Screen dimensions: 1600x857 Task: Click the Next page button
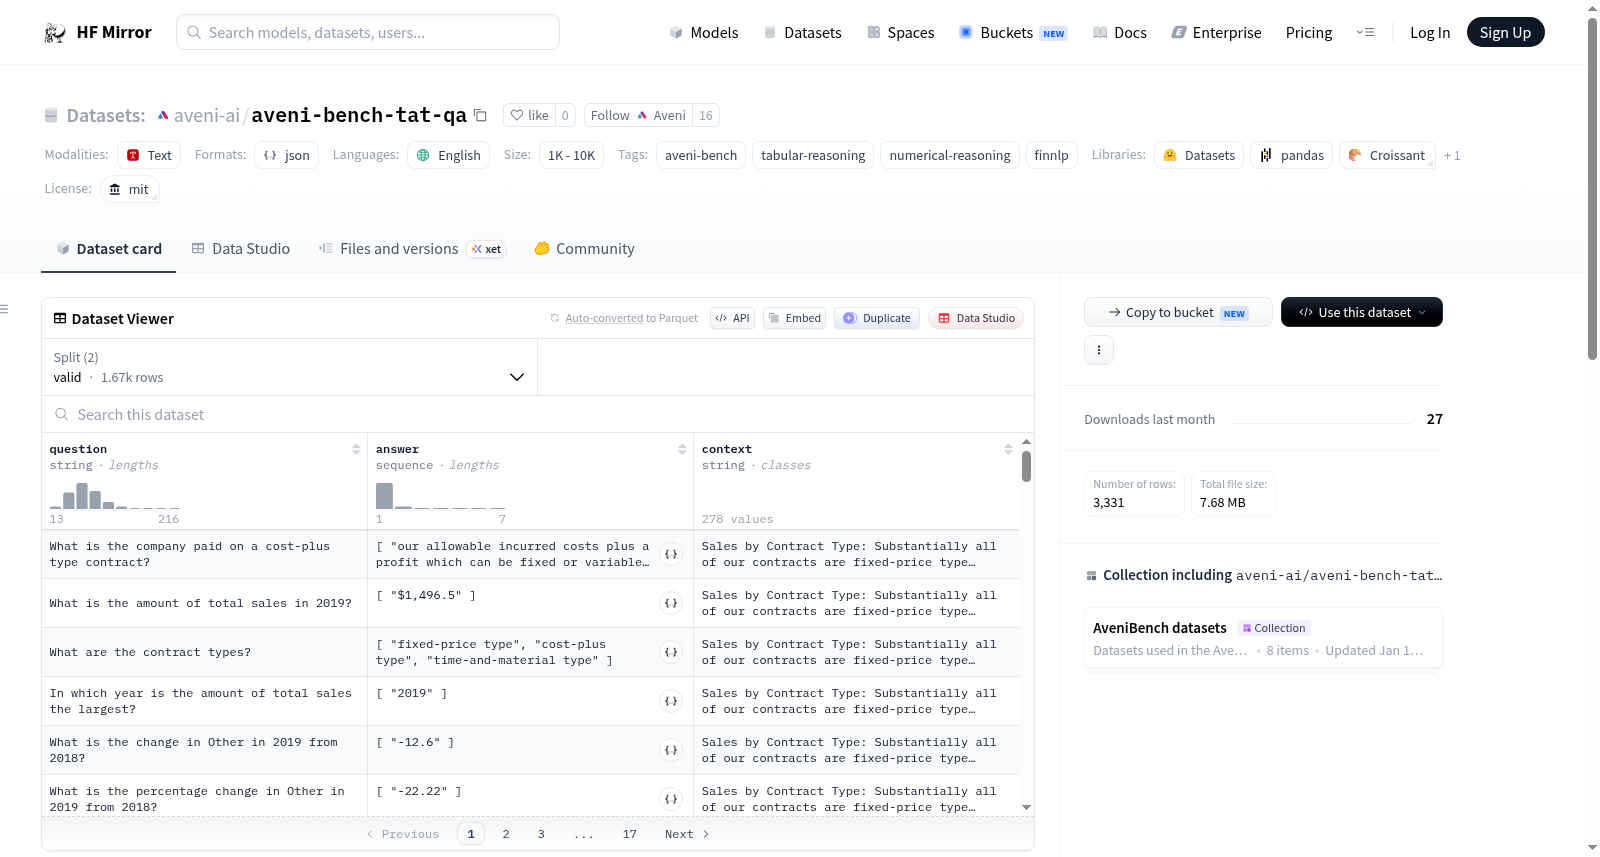(x=687, y=834)
